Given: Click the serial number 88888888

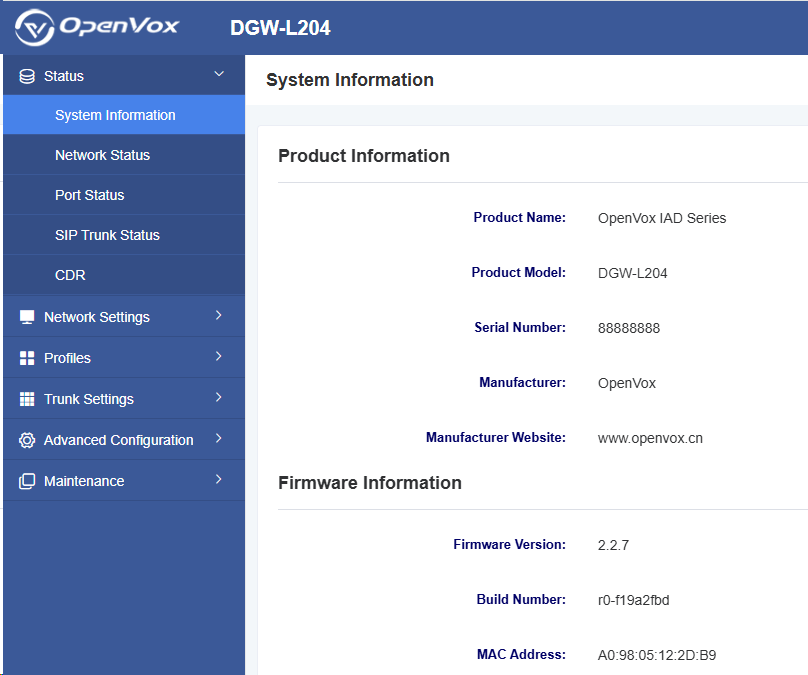Looking at the screenshot, I should pyautogui.click(x=629, y=328).
